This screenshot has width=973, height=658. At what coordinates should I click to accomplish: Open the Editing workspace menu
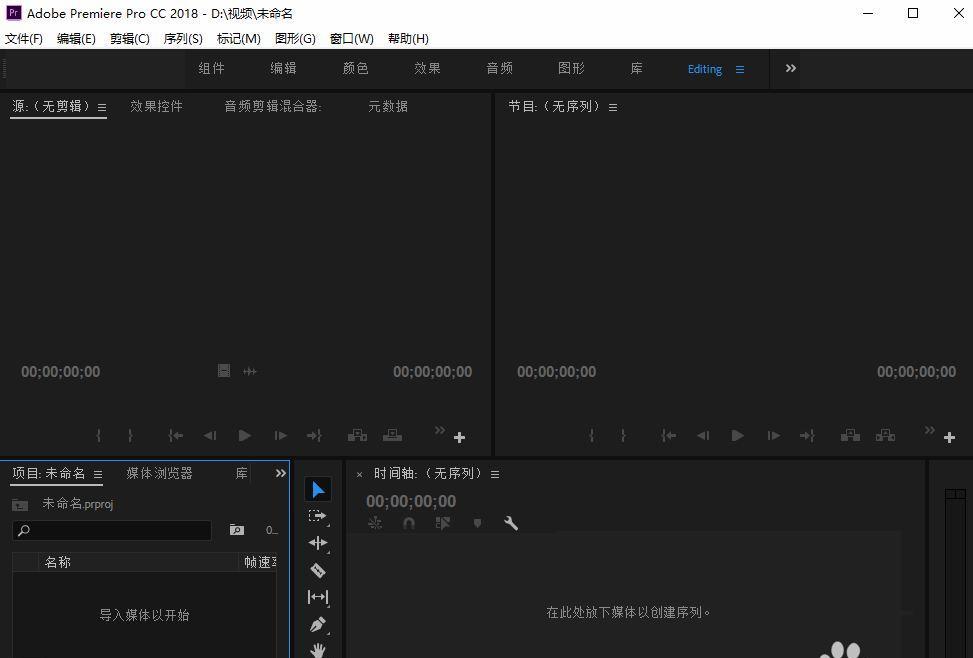pos(740,69)
